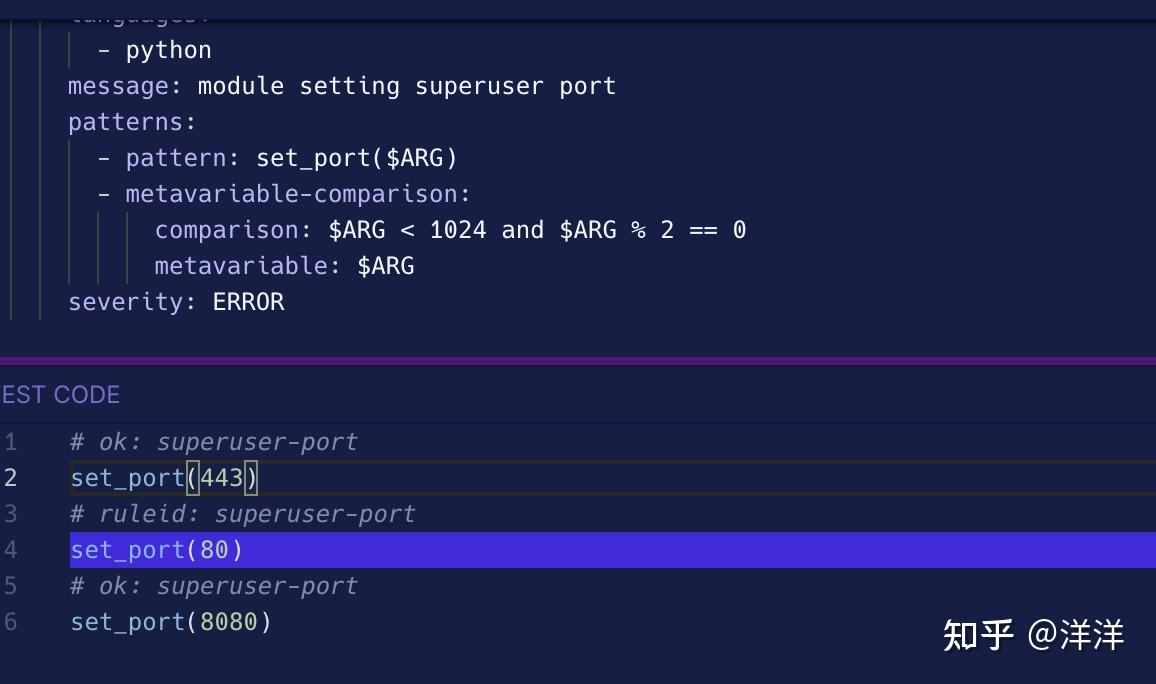The image size is (1156, 684).
Task: Click the 'severity' key in the rule
Action: pyautogui.click(x=126, y=302)
